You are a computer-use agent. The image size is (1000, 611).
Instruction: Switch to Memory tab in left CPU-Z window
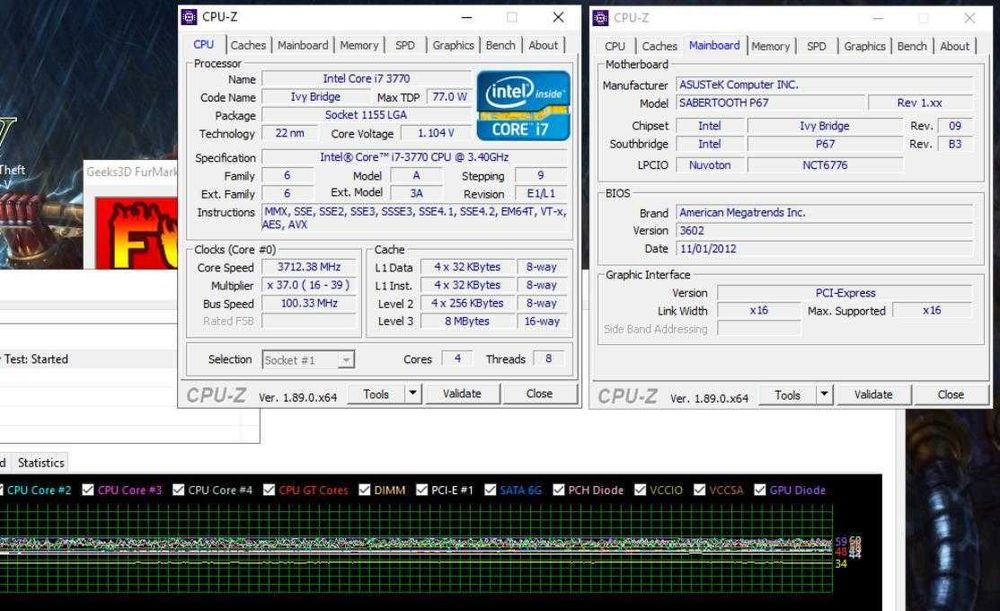(359, 45)
